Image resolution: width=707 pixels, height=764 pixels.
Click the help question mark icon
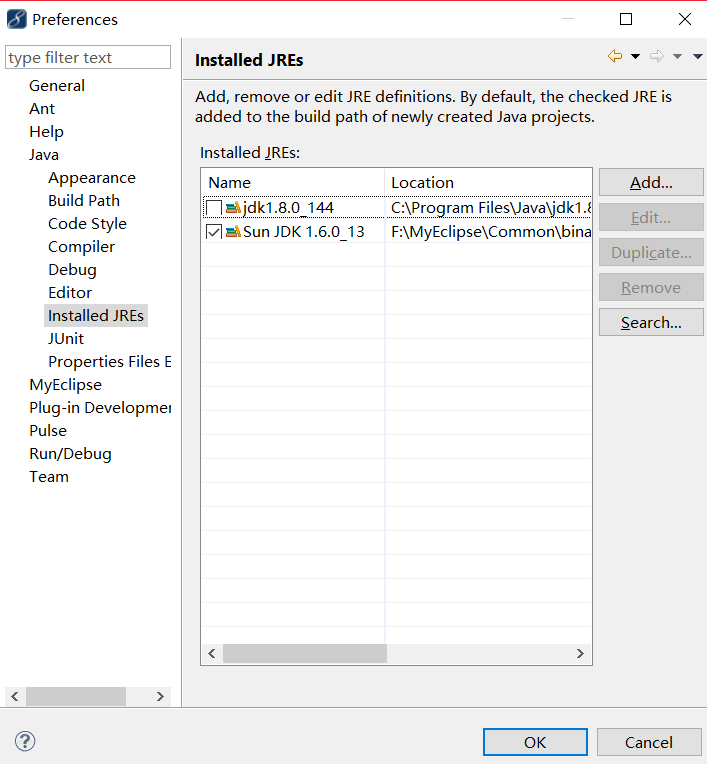coord(25,741)
